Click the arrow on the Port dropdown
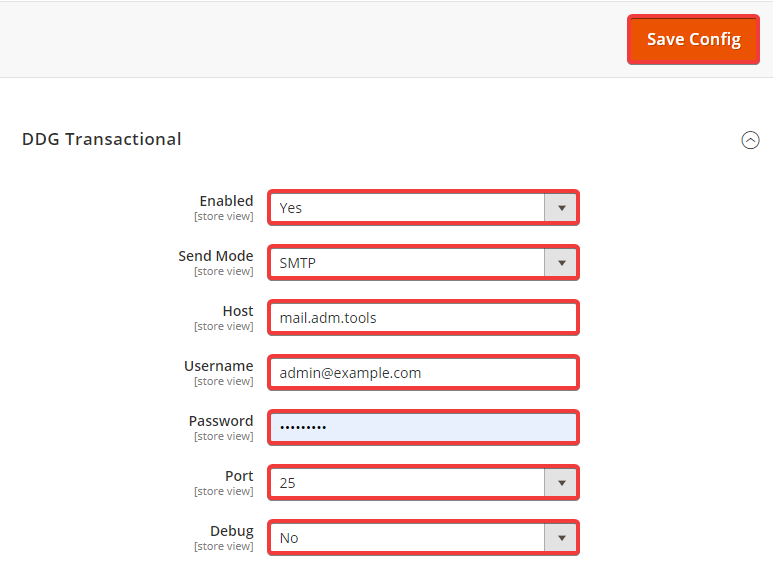774x582 pixels. 561,483
